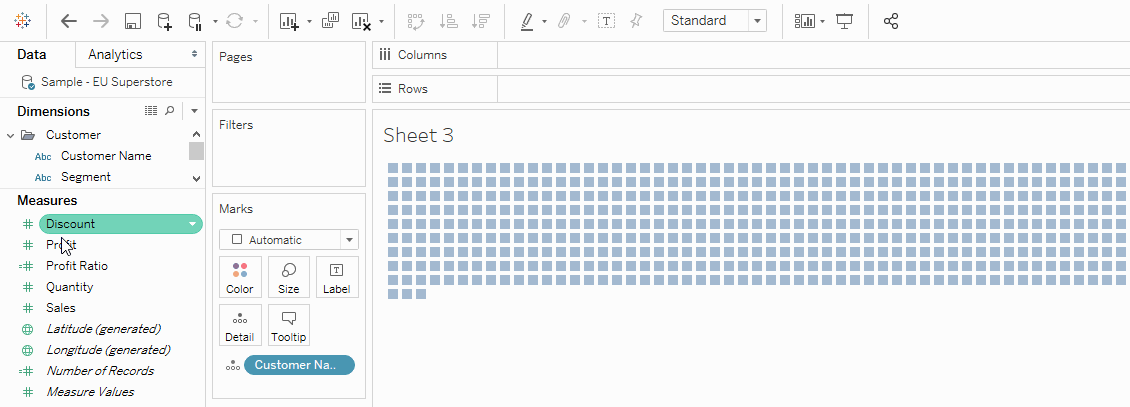Add a new data source
The width and height of the screenshot is (1130, 407).
pos(164,21)
